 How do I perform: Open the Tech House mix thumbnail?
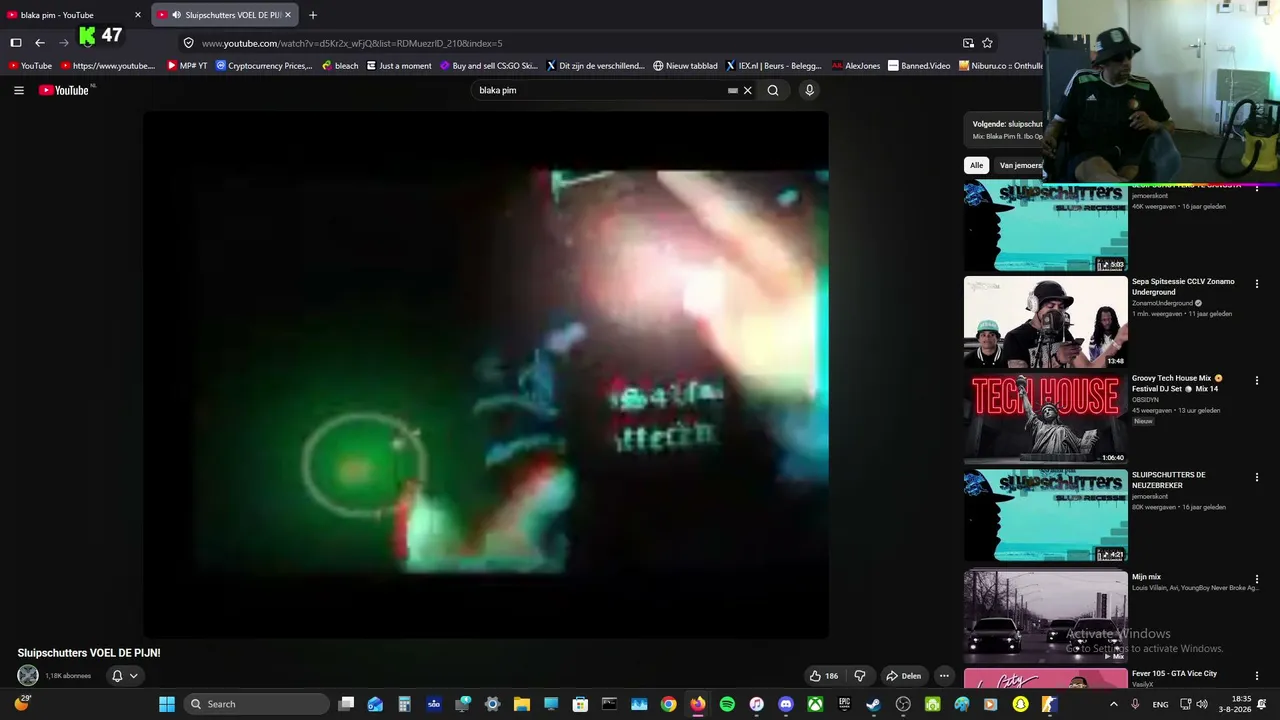[x=1046, y=419]
